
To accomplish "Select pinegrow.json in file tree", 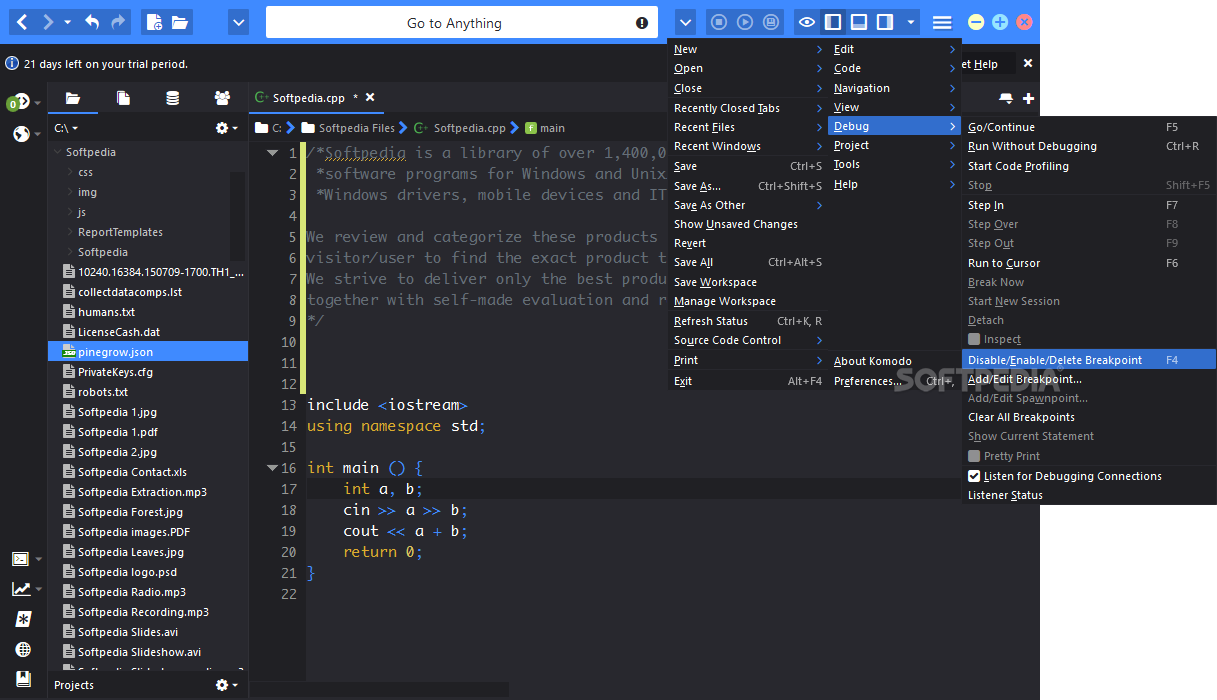I will tap(148, 352).
